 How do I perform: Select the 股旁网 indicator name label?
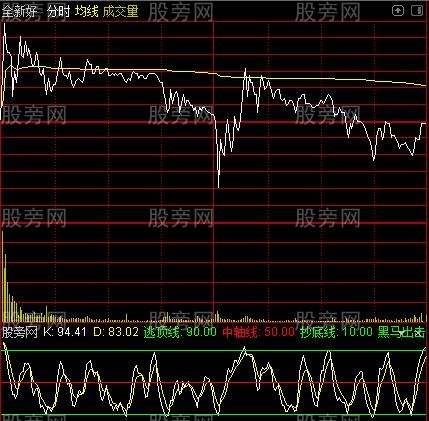20,332
